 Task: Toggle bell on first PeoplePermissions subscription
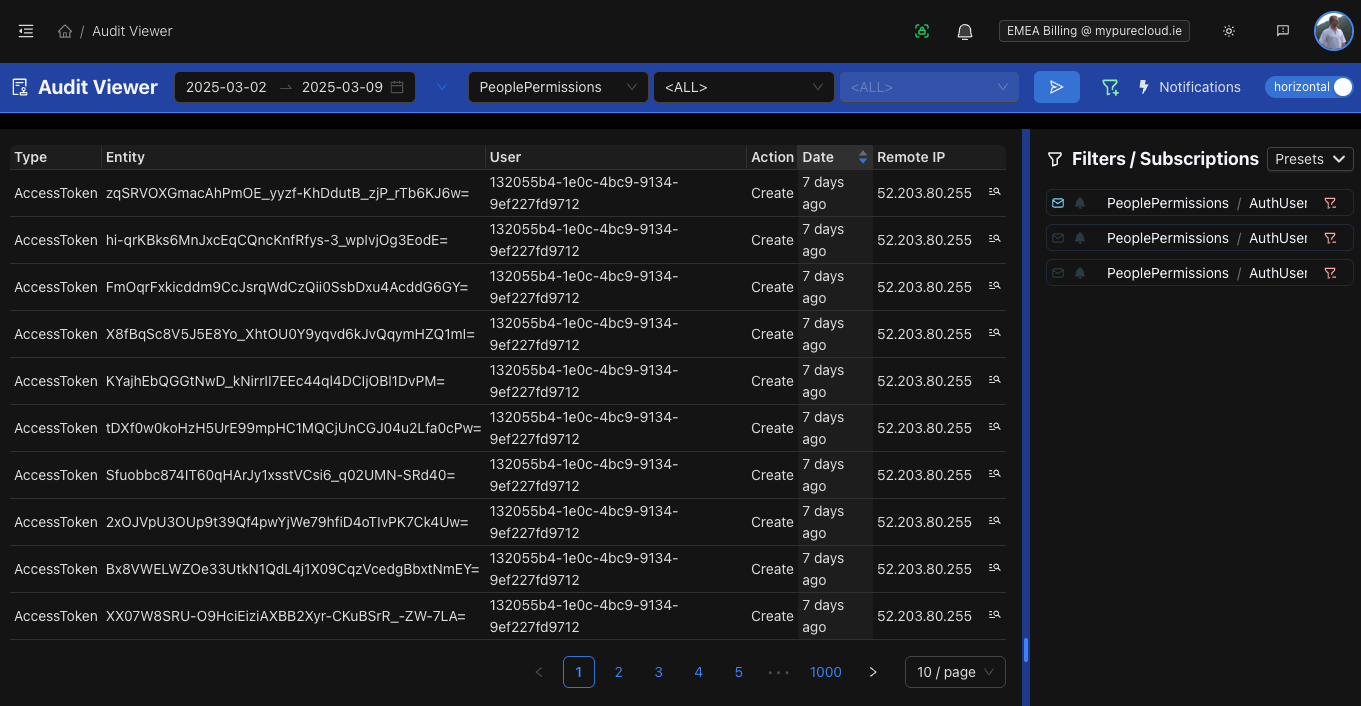1080,203
